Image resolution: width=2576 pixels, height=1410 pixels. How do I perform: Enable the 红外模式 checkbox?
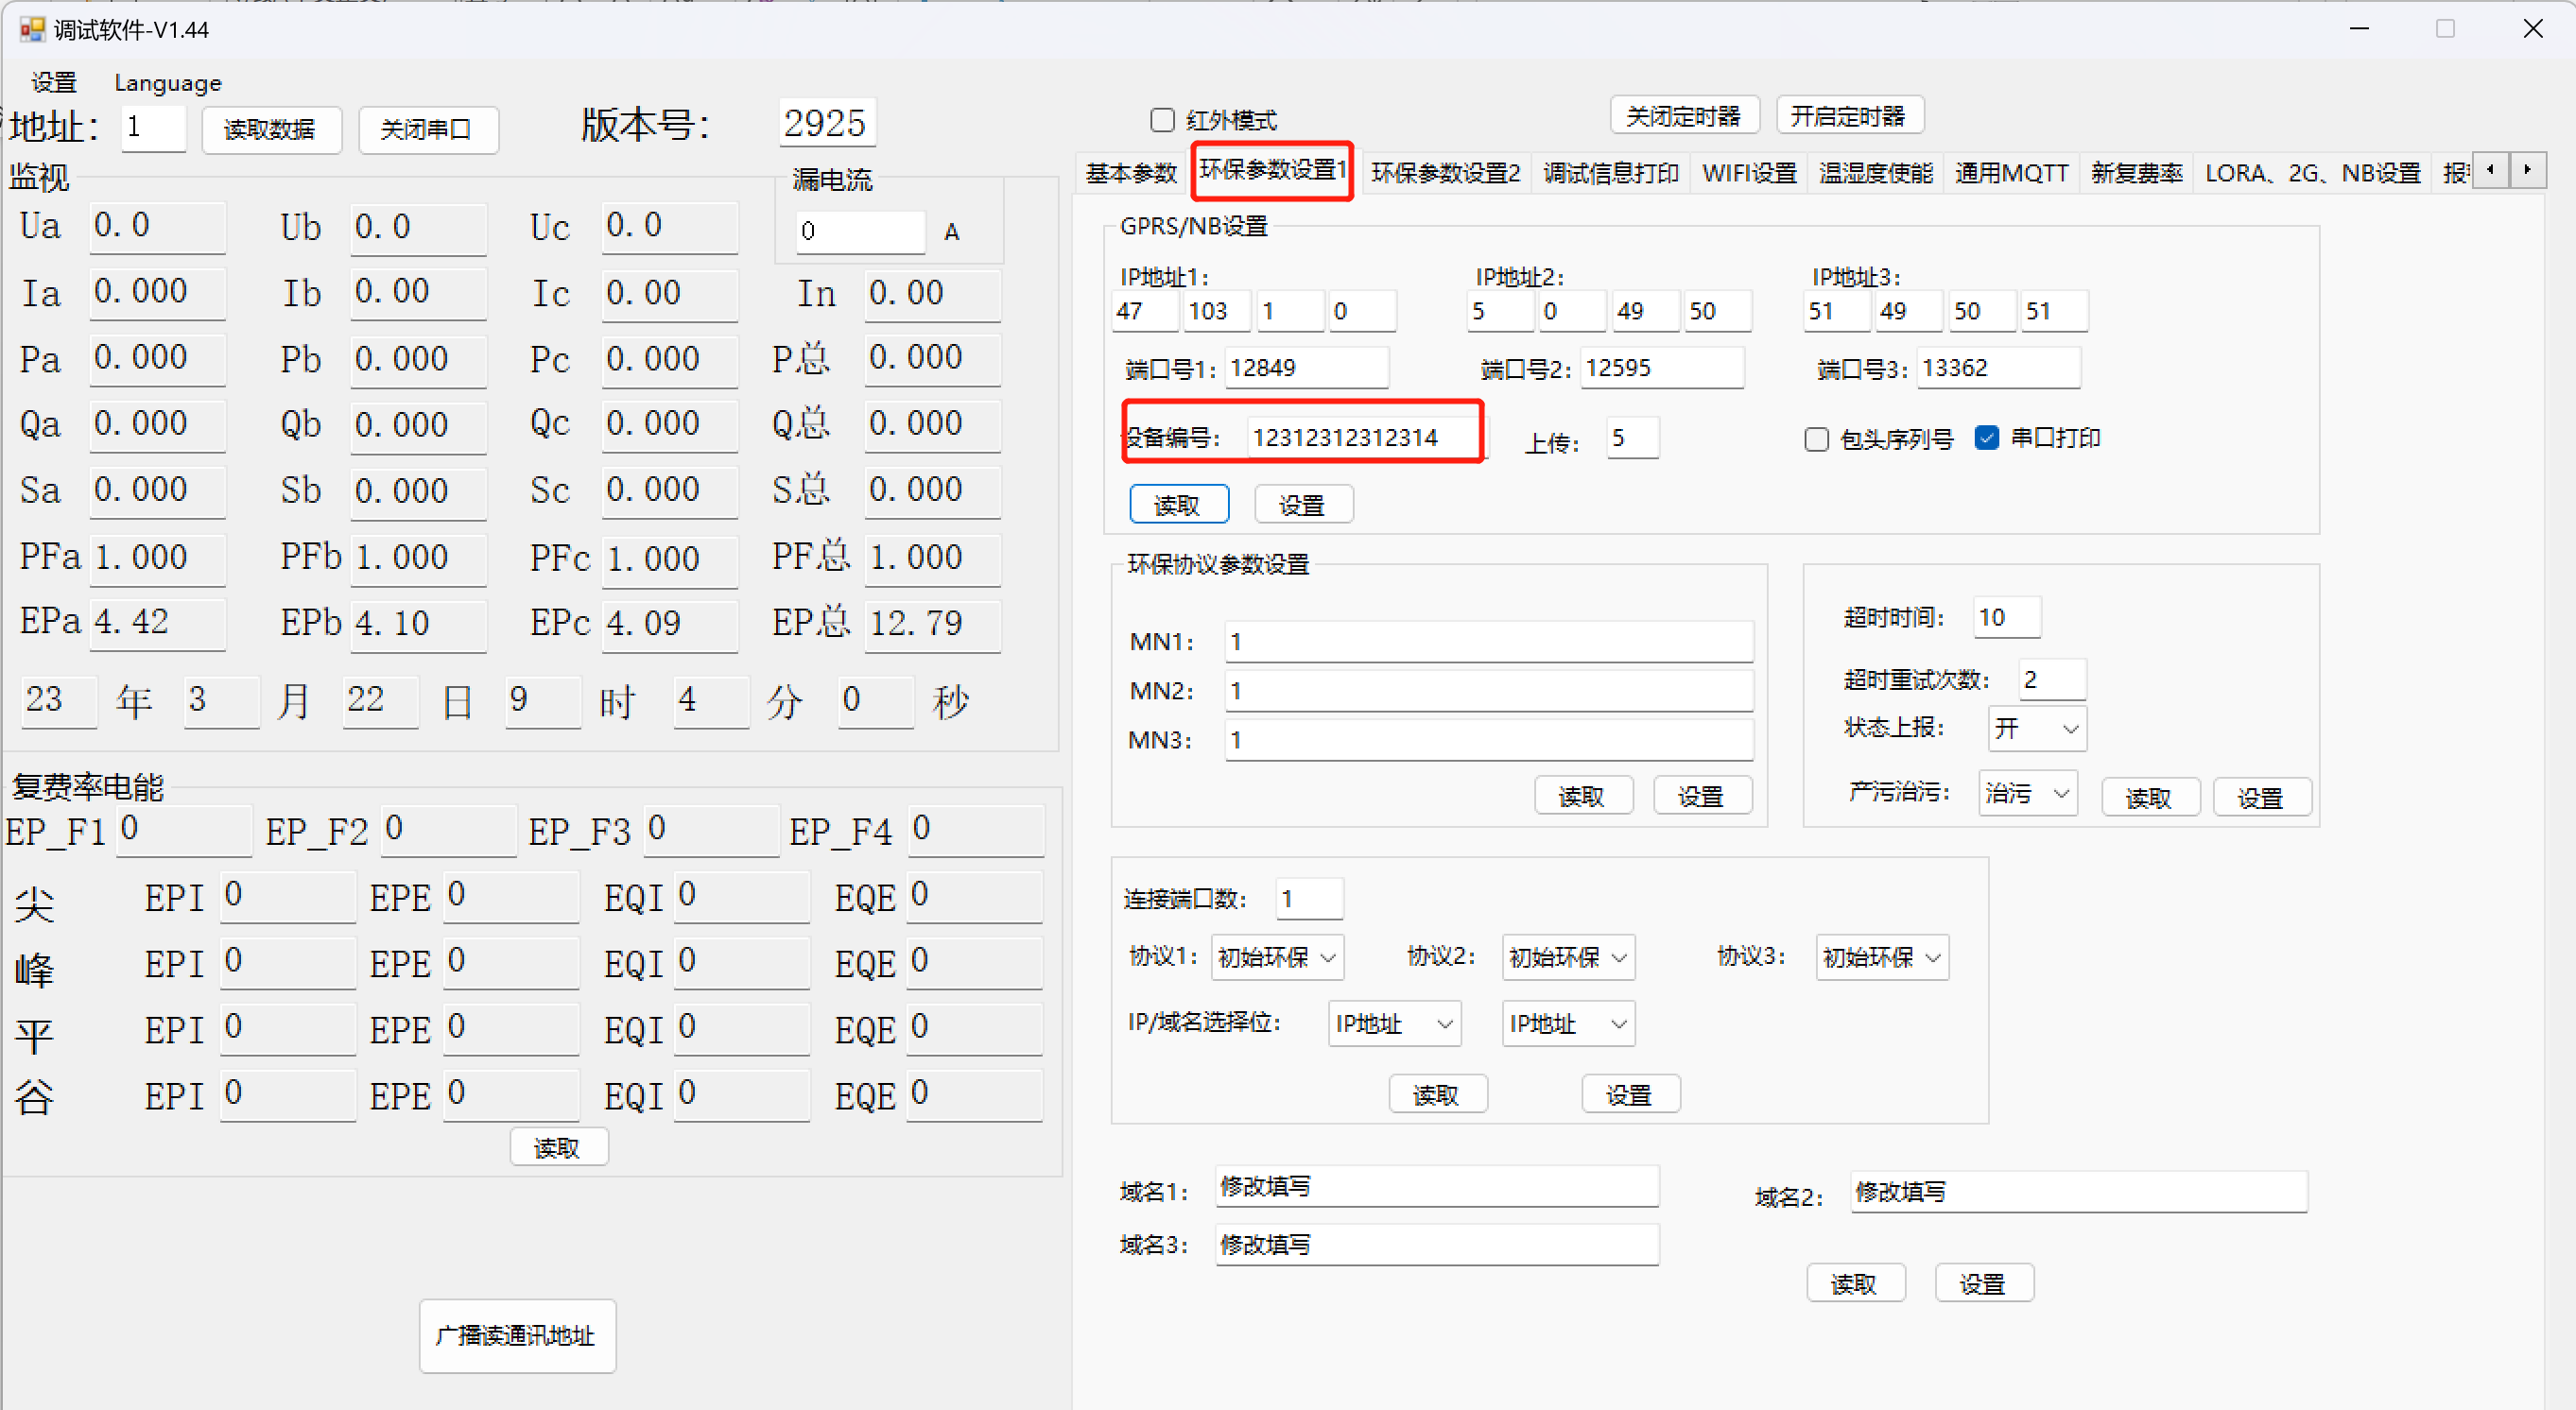(x=1162, y=120)
